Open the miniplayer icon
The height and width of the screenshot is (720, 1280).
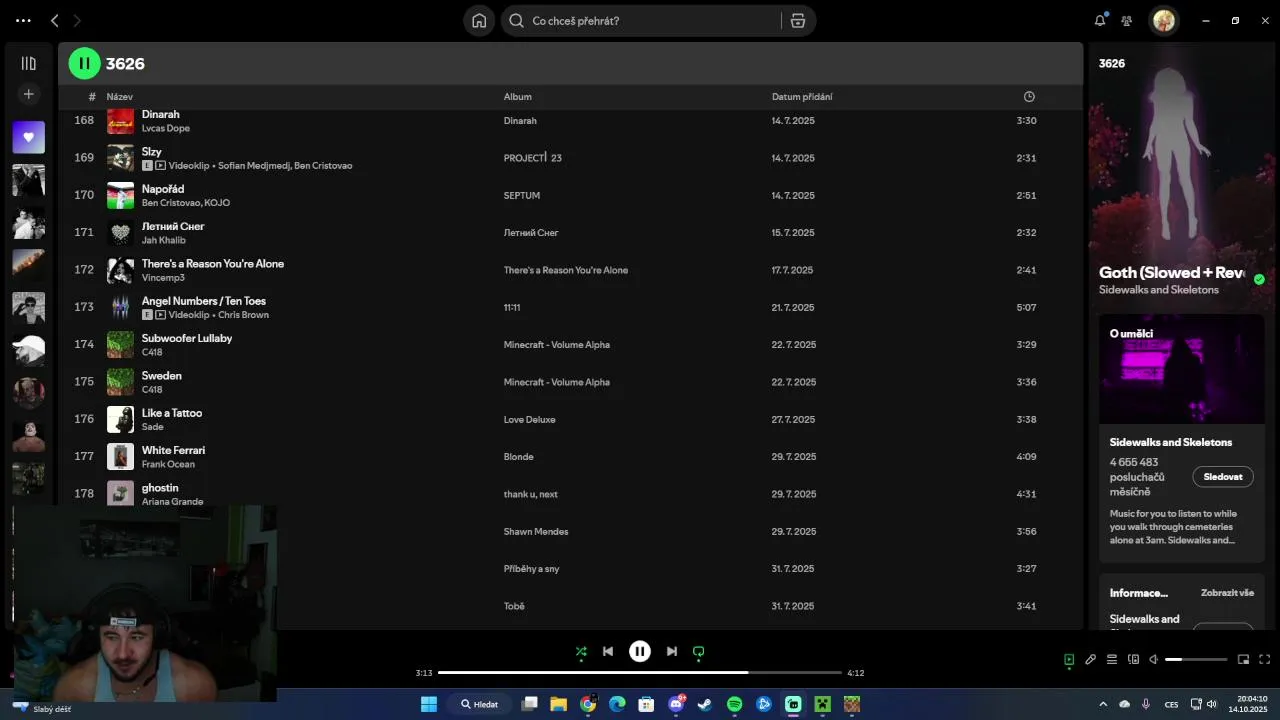(x=1244, y=659)
